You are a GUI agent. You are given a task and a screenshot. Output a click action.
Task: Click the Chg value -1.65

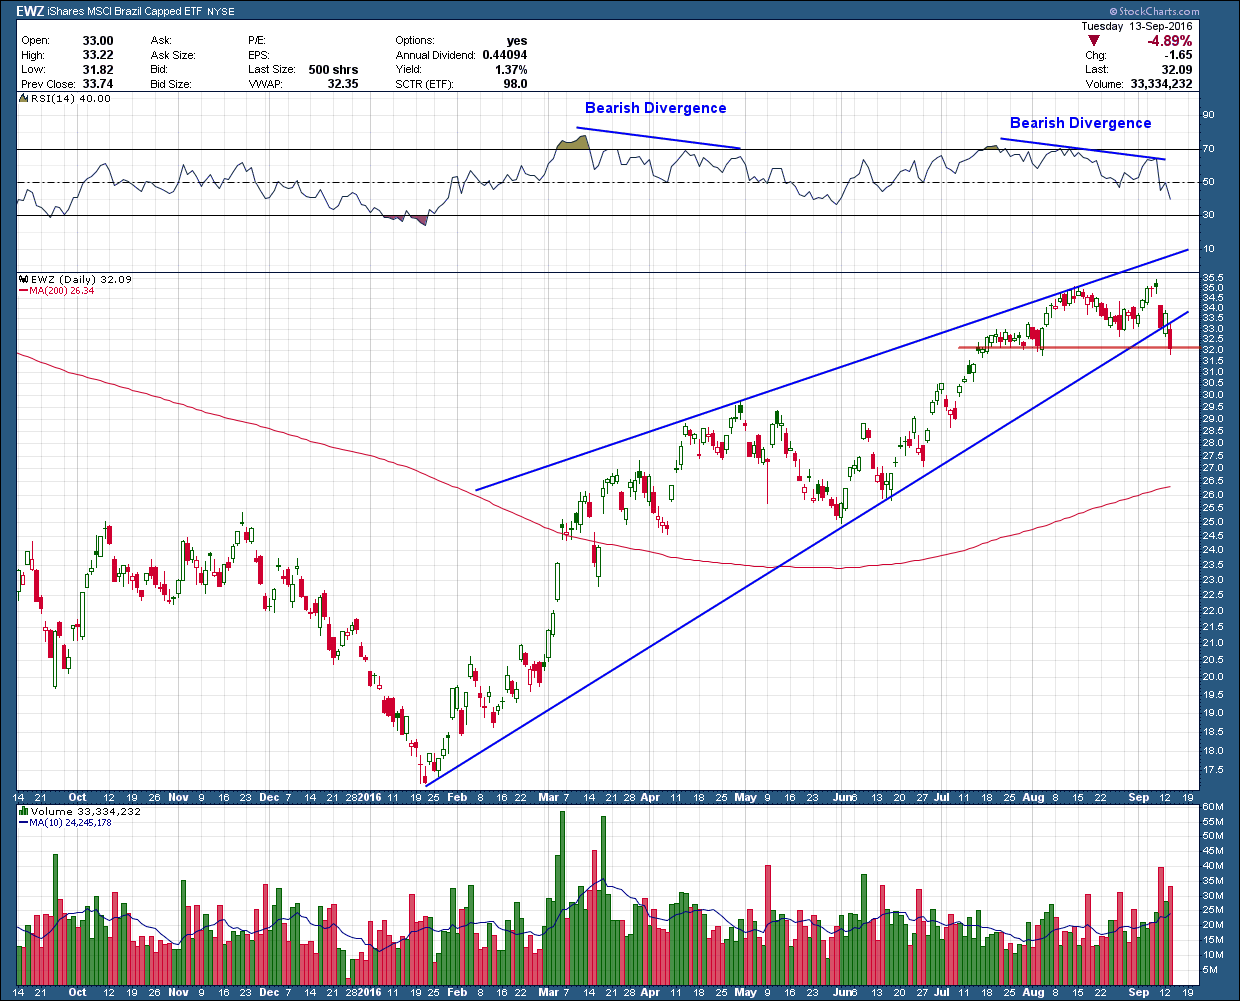(x=1179, y=56)
